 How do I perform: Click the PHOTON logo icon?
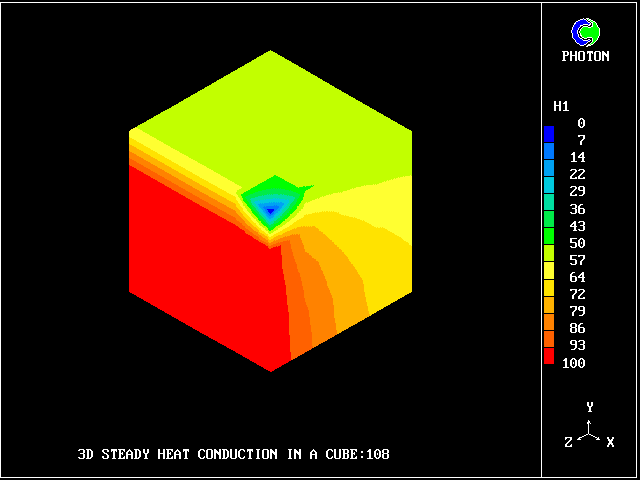click(x=585, y=32)
